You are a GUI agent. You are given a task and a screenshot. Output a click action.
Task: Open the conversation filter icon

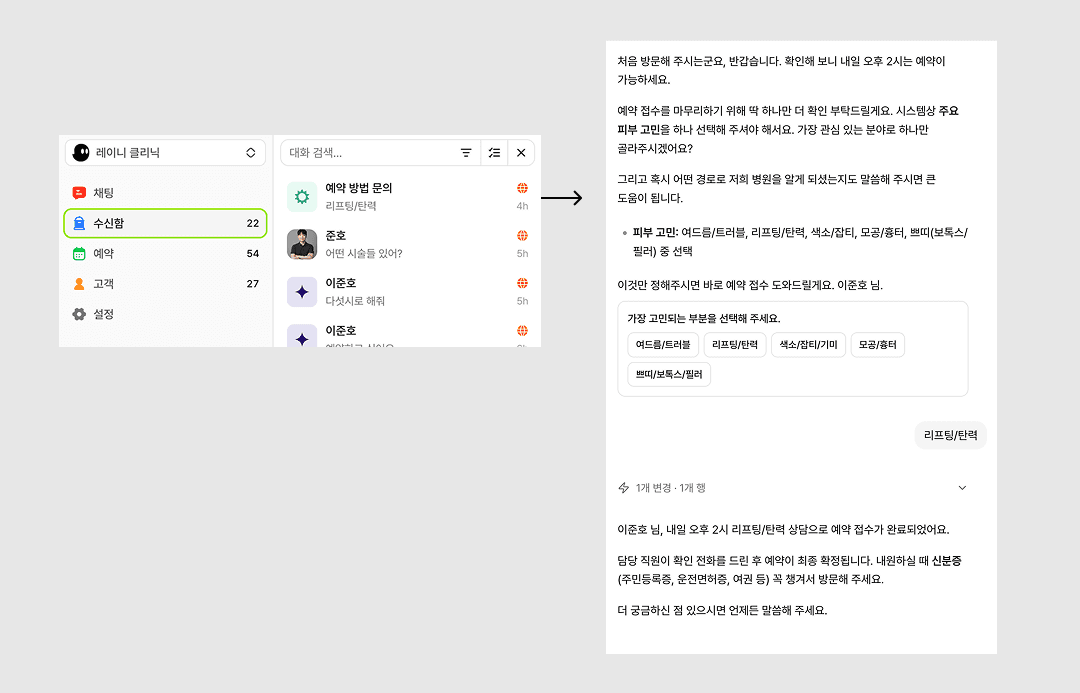(466, 153)
